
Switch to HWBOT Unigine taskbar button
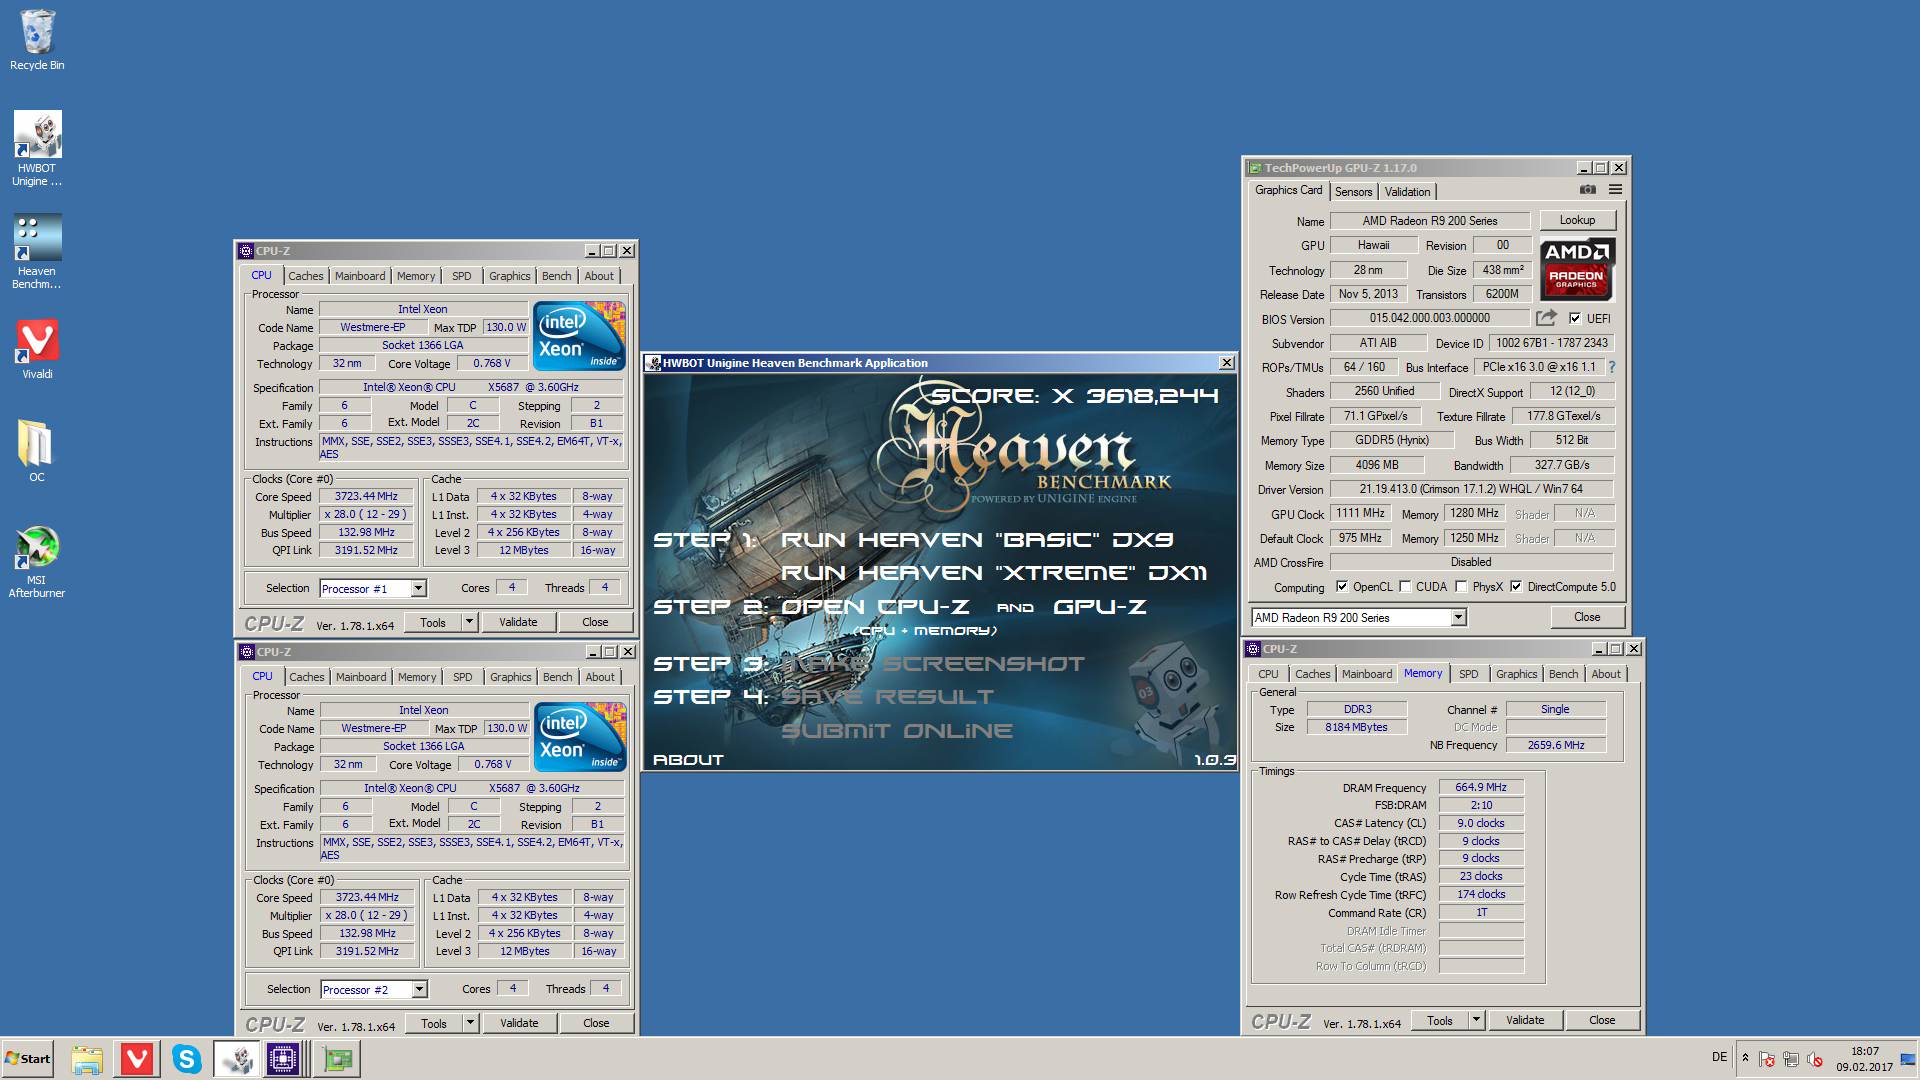pyautogui.click(x=236, y=1059)
